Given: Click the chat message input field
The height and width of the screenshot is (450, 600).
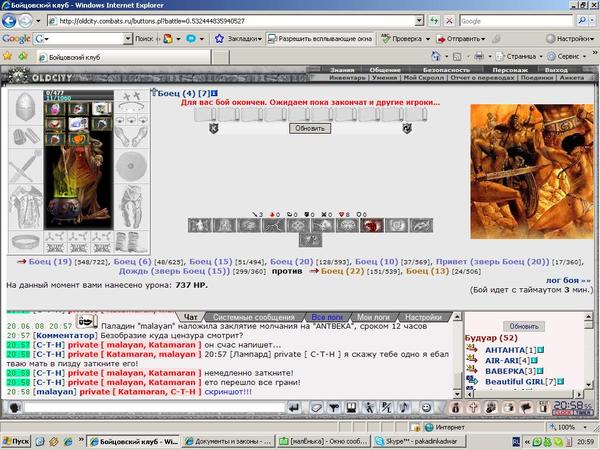Looking at the screenshot, I should (155, 407).
